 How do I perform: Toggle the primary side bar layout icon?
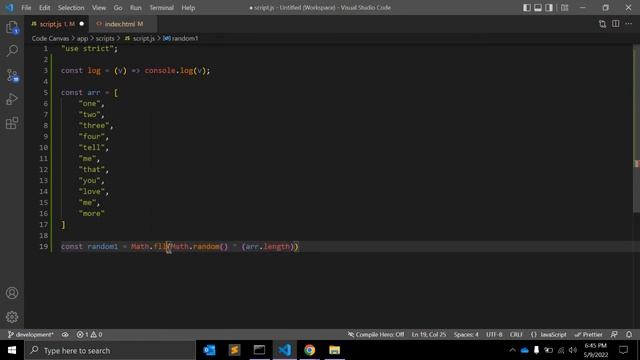[x=527, y=8]
